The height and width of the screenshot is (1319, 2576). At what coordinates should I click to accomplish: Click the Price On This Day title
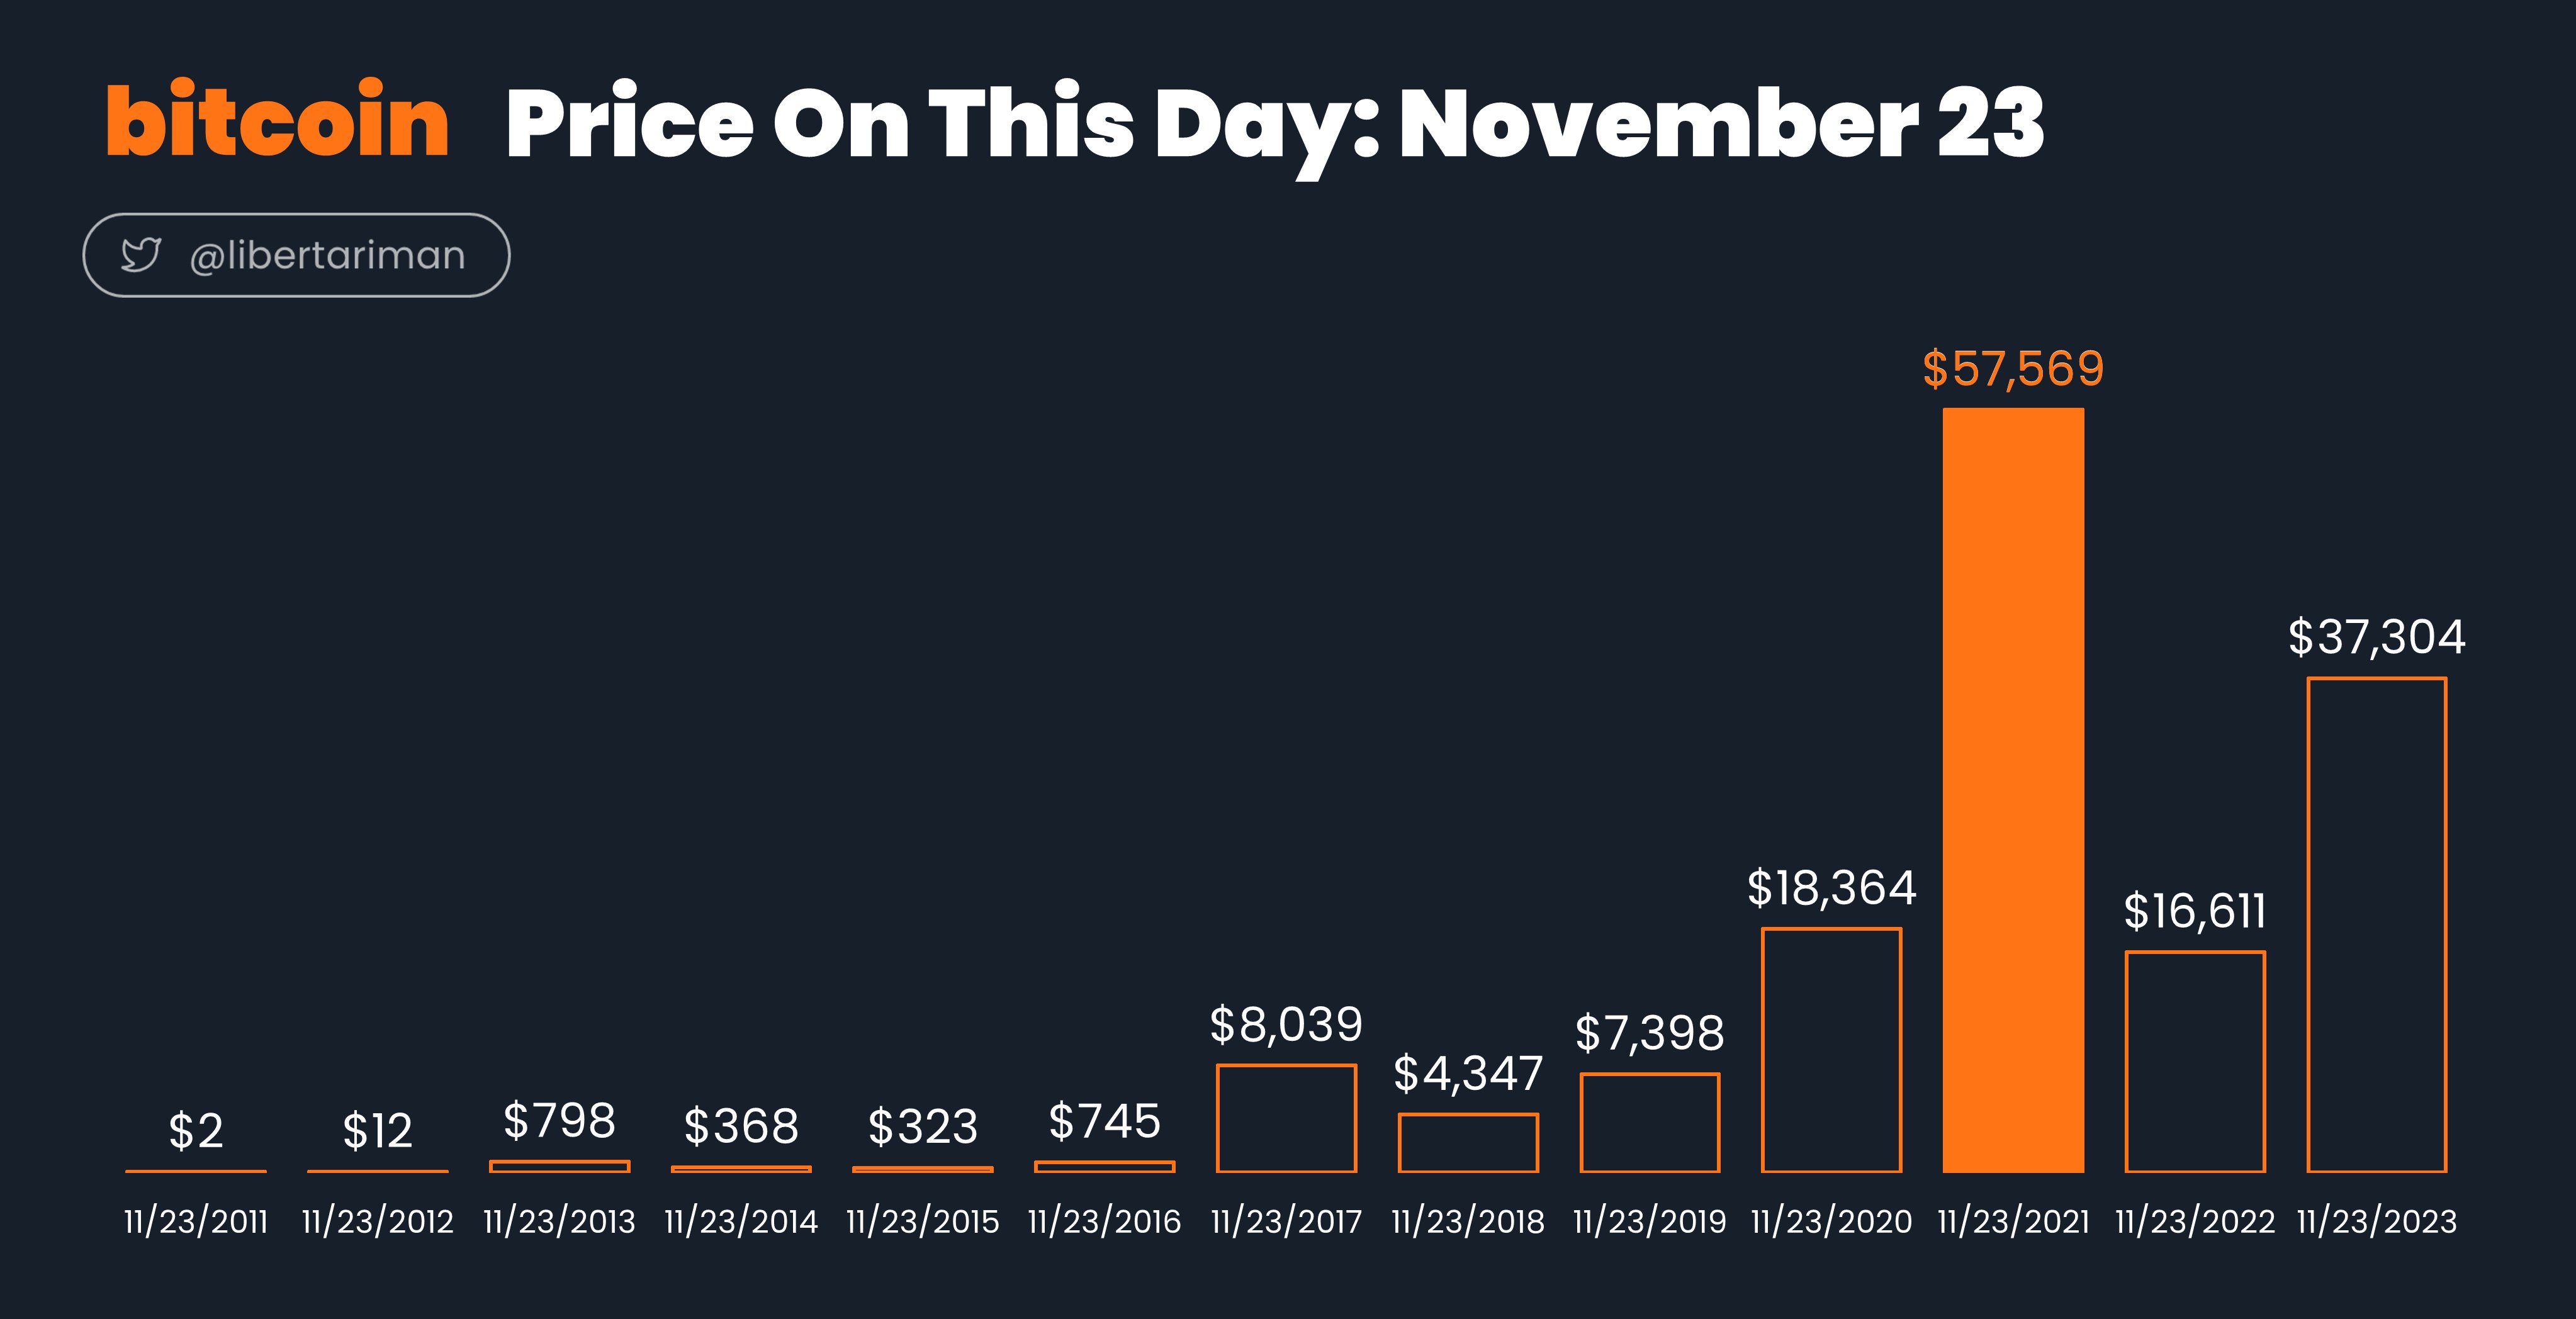[1275, 125]
